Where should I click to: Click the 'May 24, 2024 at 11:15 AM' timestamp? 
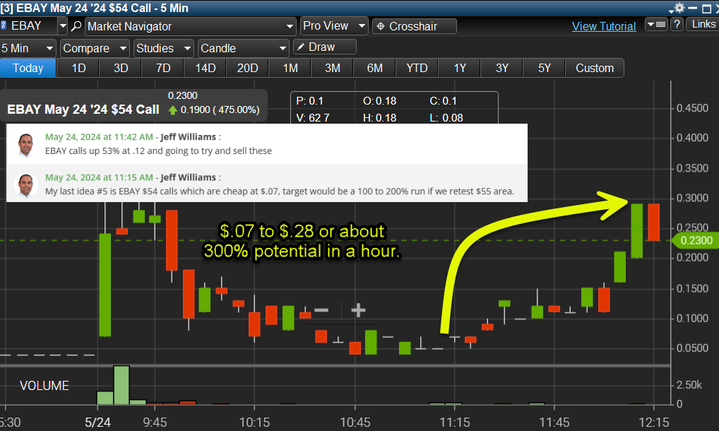pos(99,177)
